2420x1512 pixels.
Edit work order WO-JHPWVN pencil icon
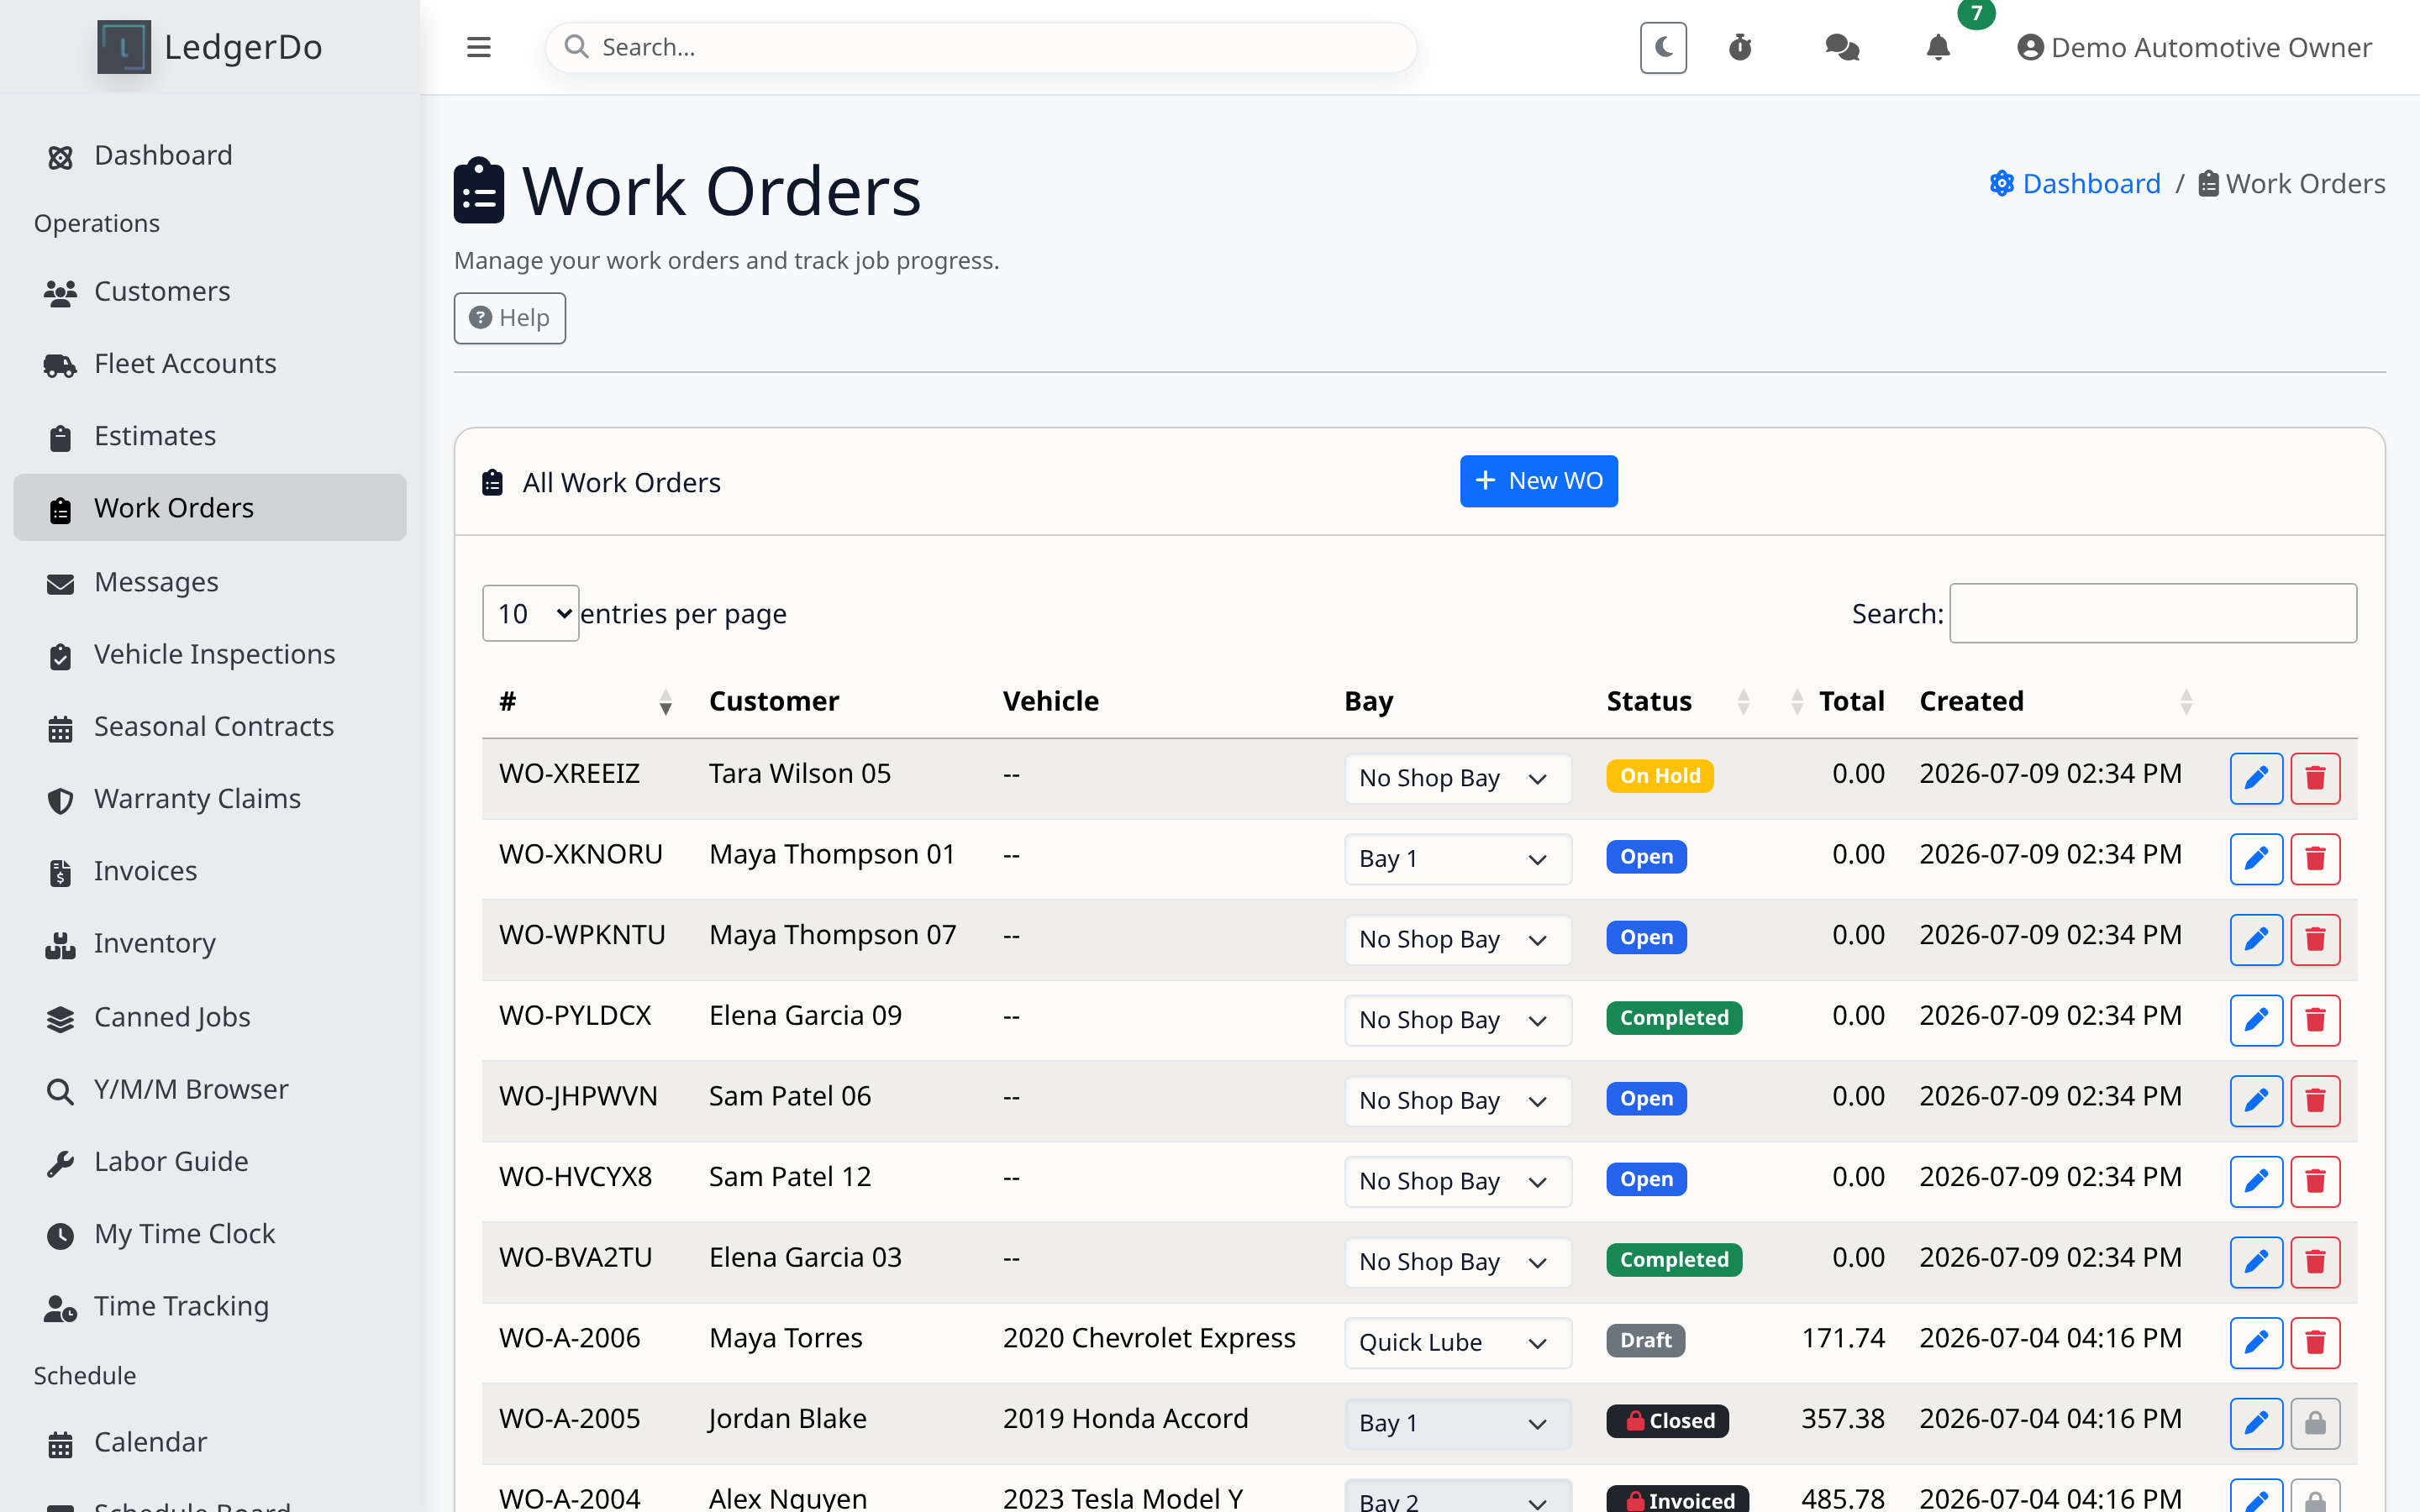pyautogui.click(x=2256, y=1101)
